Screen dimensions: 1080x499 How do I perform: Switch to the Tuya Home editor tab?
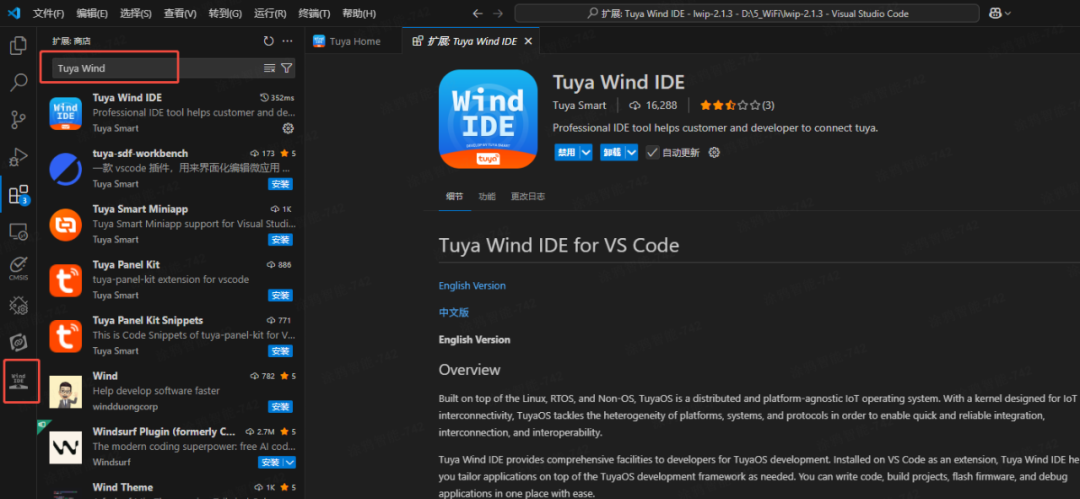click(x=353, y=41)
